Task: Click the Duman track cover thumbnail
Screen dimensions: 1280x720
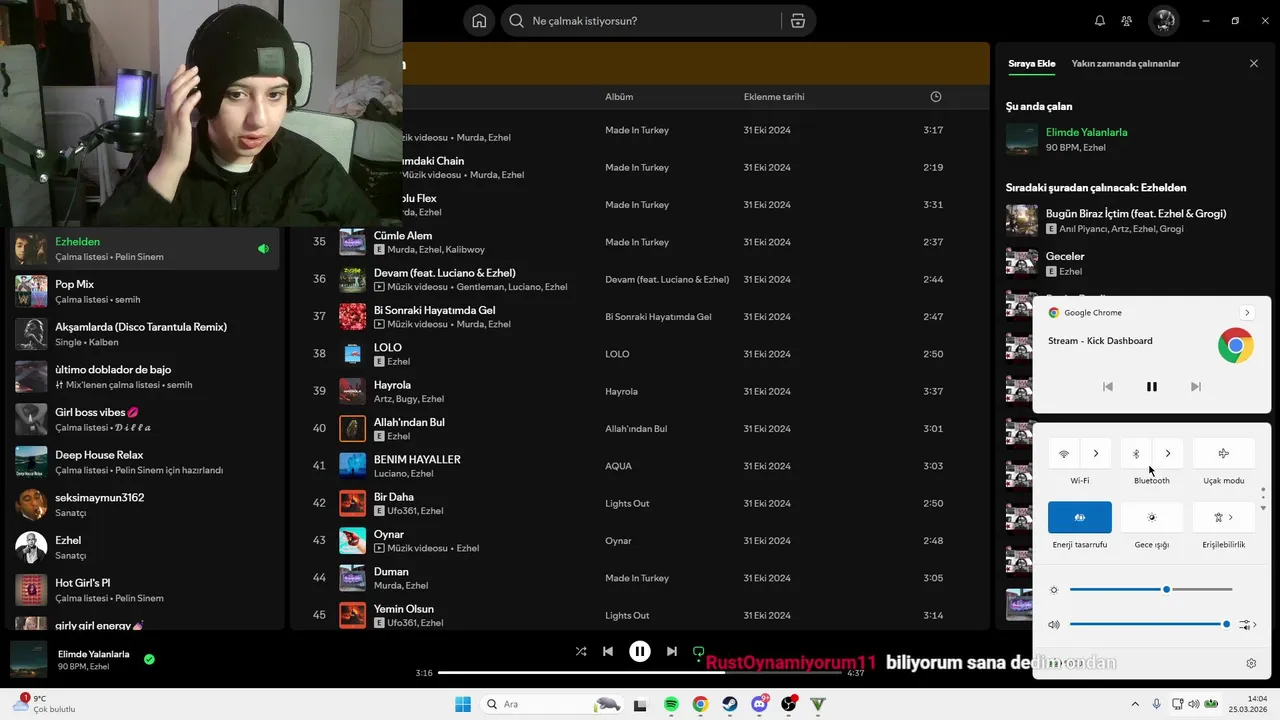Action: click(x=352, y=578)
